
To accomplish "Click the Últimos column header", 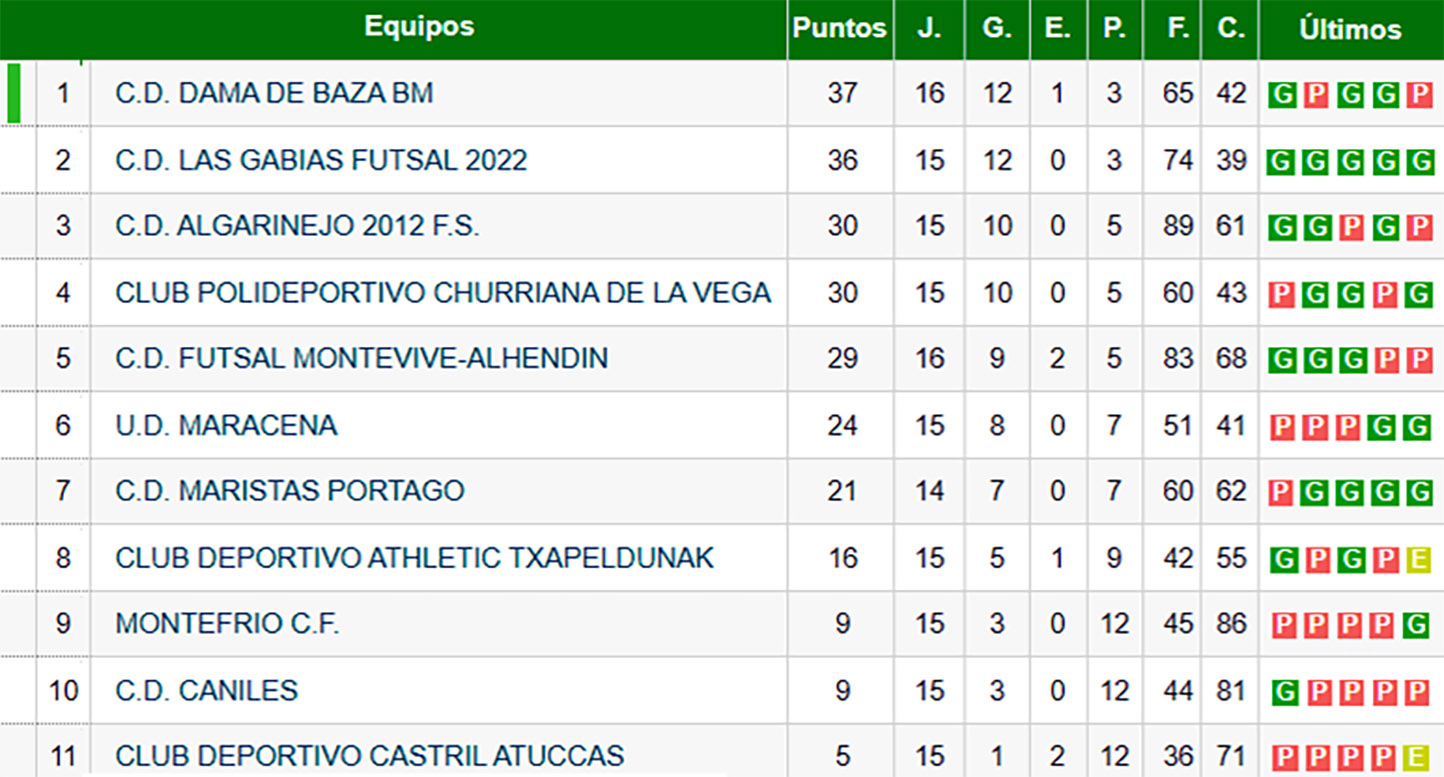I will coord(1350,30).
